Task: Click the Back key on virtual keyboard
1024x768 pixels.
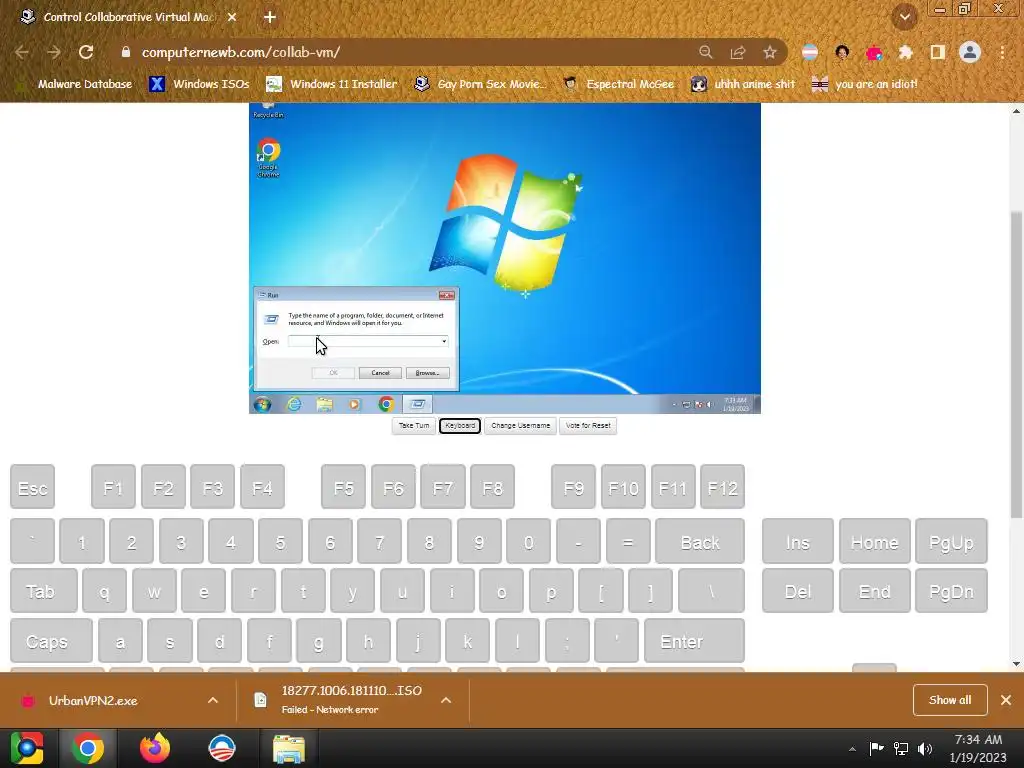Action: [x=700, y=541]
